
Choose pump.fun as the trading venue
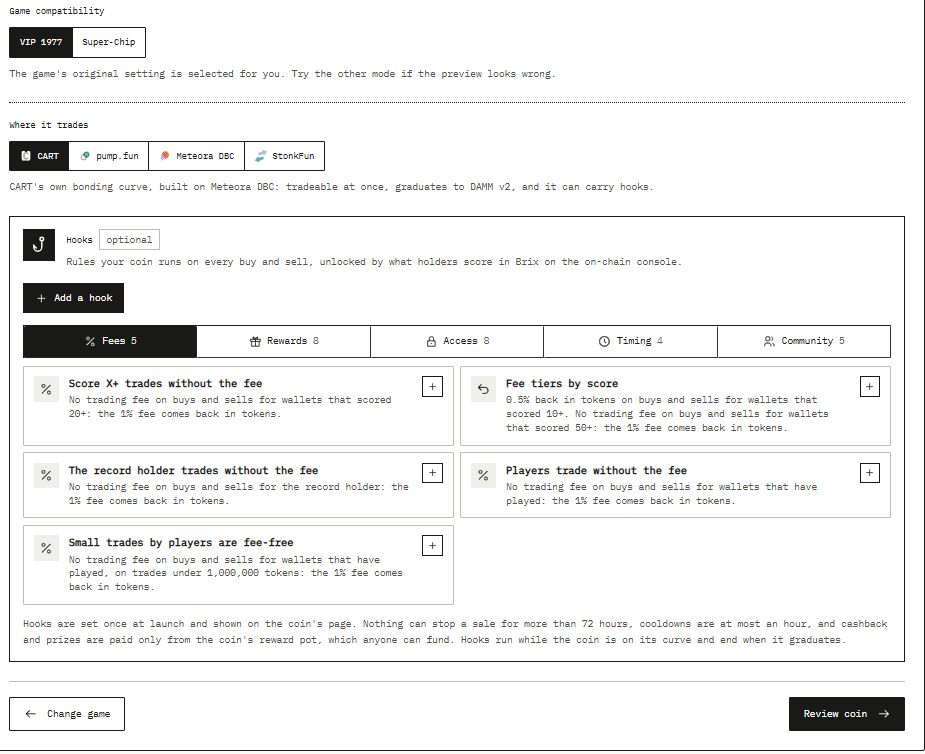click(109, 156)
